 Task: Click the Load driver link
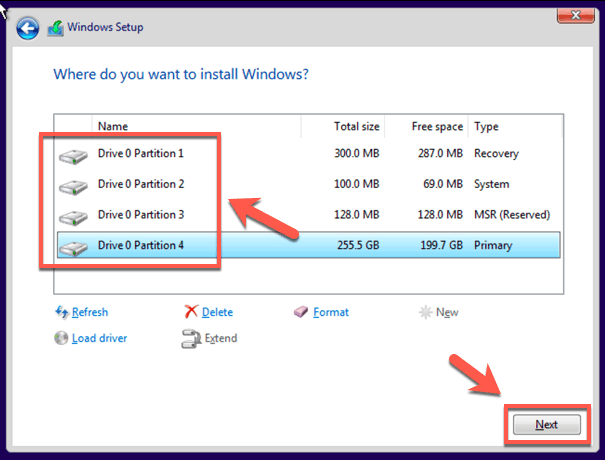click(99, 338)
